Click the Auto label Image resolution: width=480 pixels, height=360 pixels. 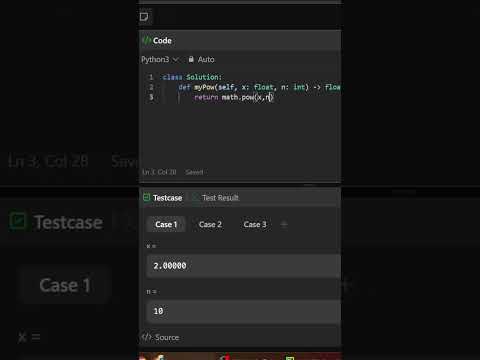point(206,59)
